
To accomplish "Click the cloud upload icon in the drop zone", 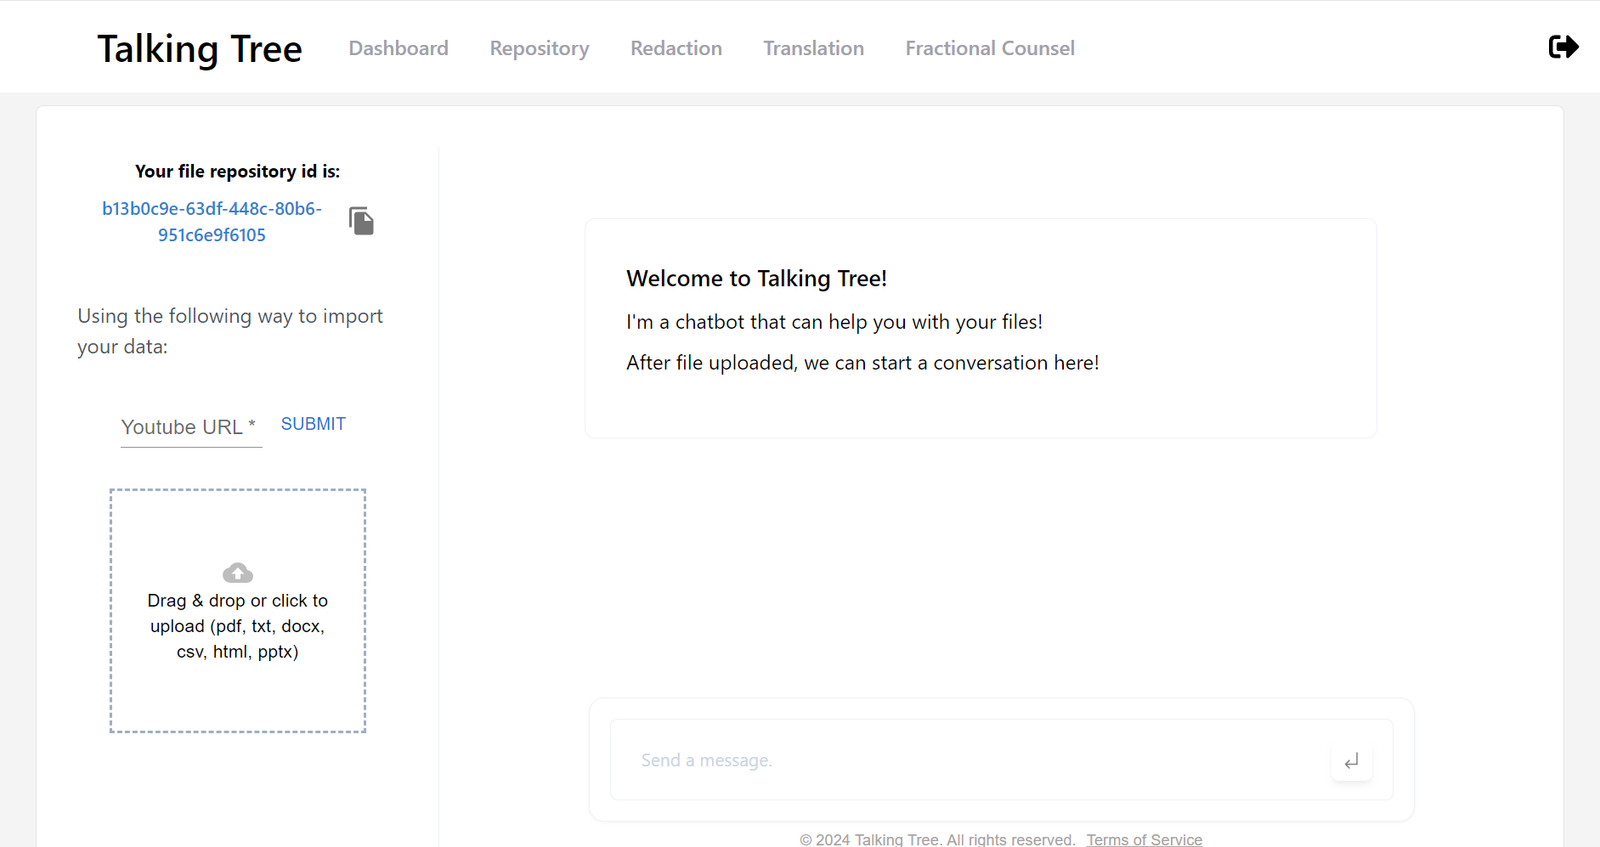I will (237, 572).
